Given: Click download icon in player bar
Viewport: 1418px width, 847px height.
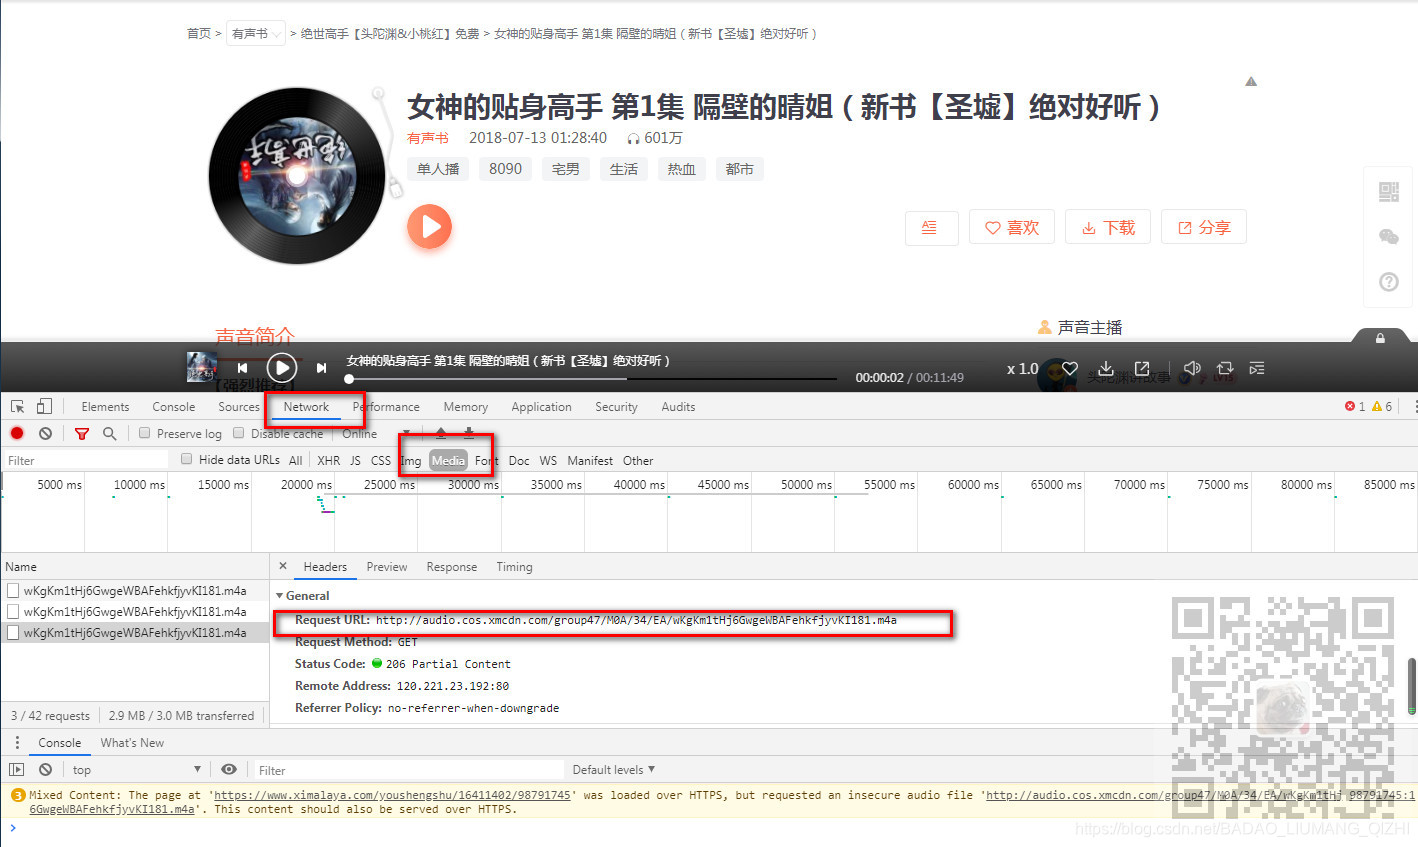Looking at the screenshot, I should click(1106, 368).
